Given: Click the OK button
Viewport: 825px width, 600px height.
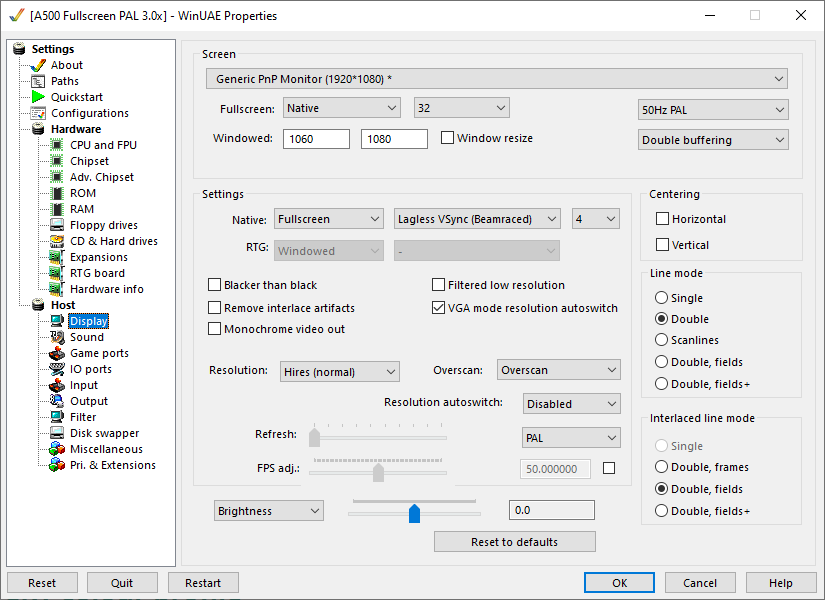Looking at the screenshot, I should tap(619, 583).
